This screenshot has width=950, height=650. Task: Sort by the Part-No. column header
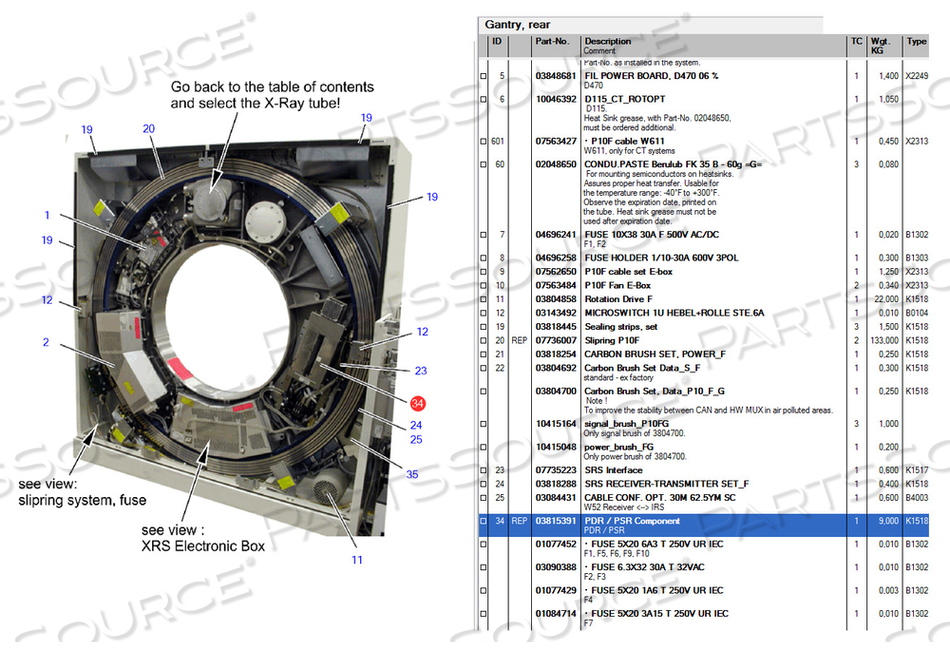[550, 41]
